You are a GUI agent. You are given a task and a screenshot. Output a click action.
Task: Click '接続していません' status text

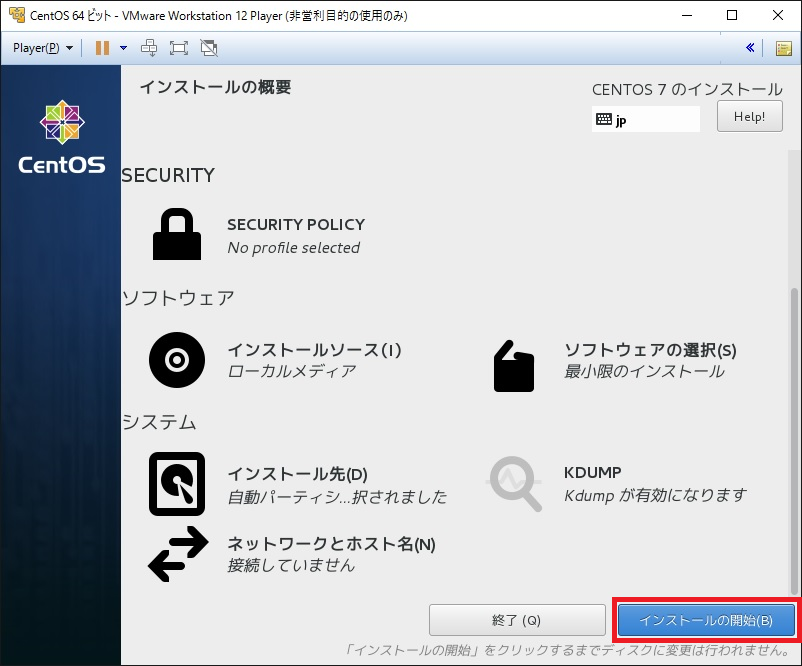pyautogui.click(x=291, y=565)
